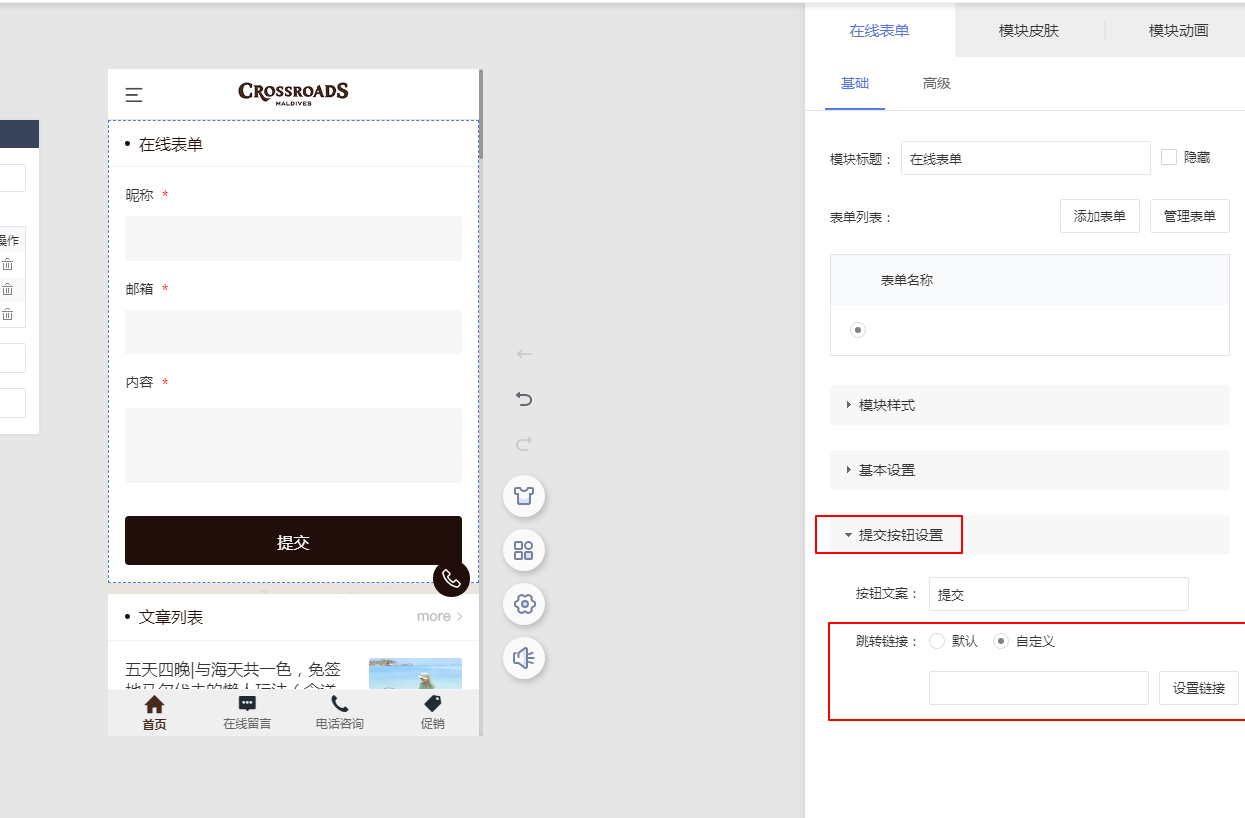Open the gear settings icon
1245x818 pixels.
coord(524,604)
